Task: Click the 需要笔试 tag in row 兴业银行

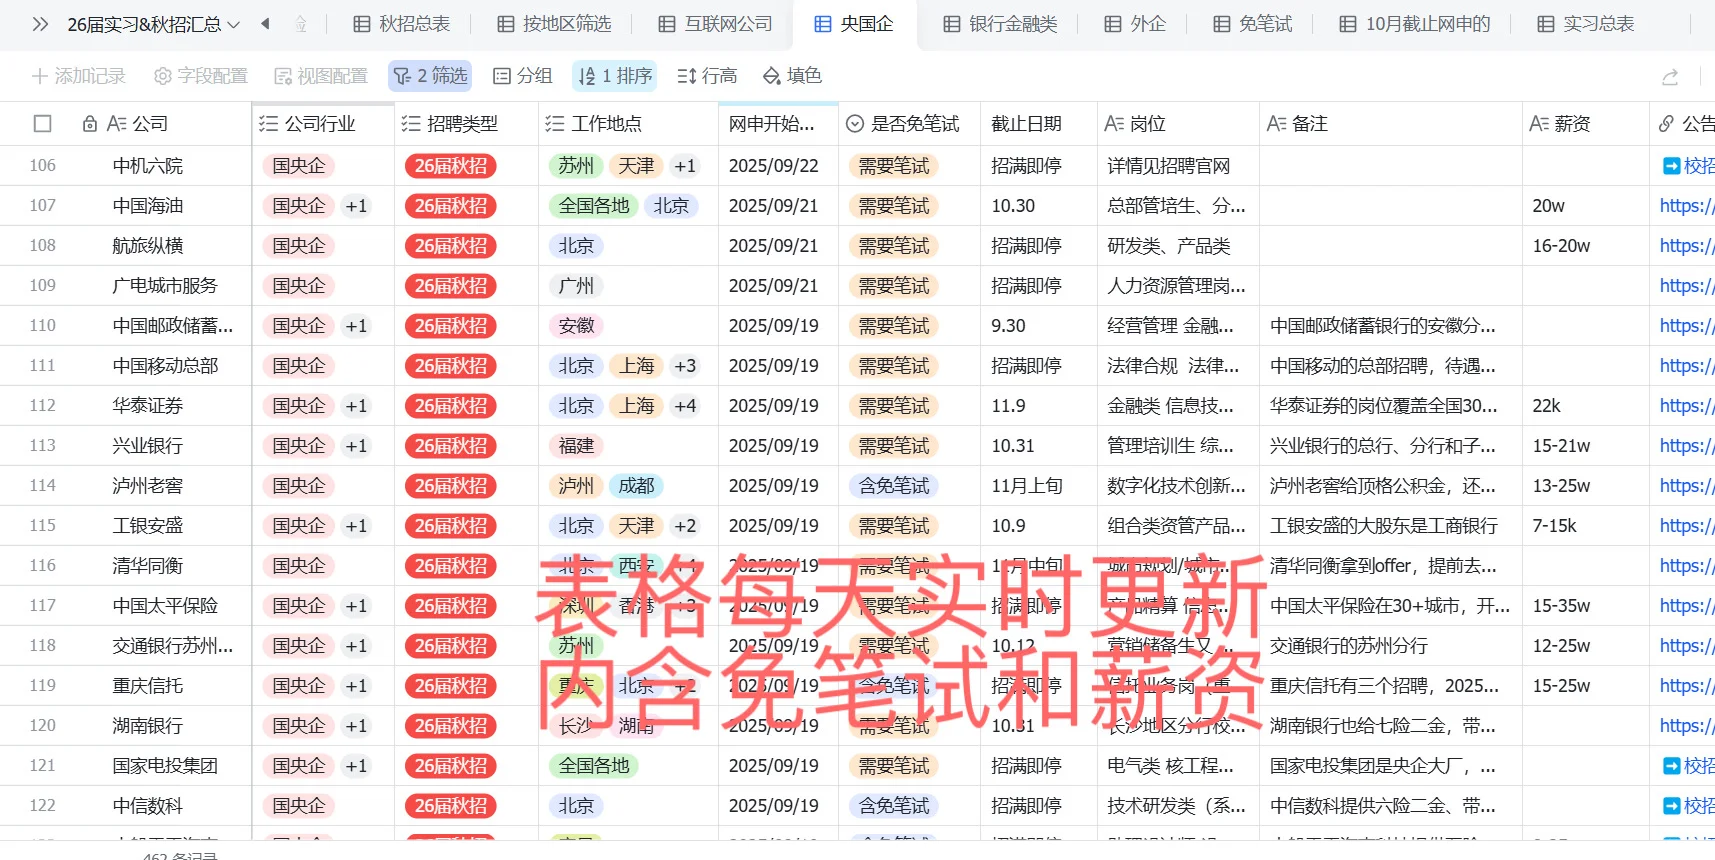Action: click(x=894, y=446)
